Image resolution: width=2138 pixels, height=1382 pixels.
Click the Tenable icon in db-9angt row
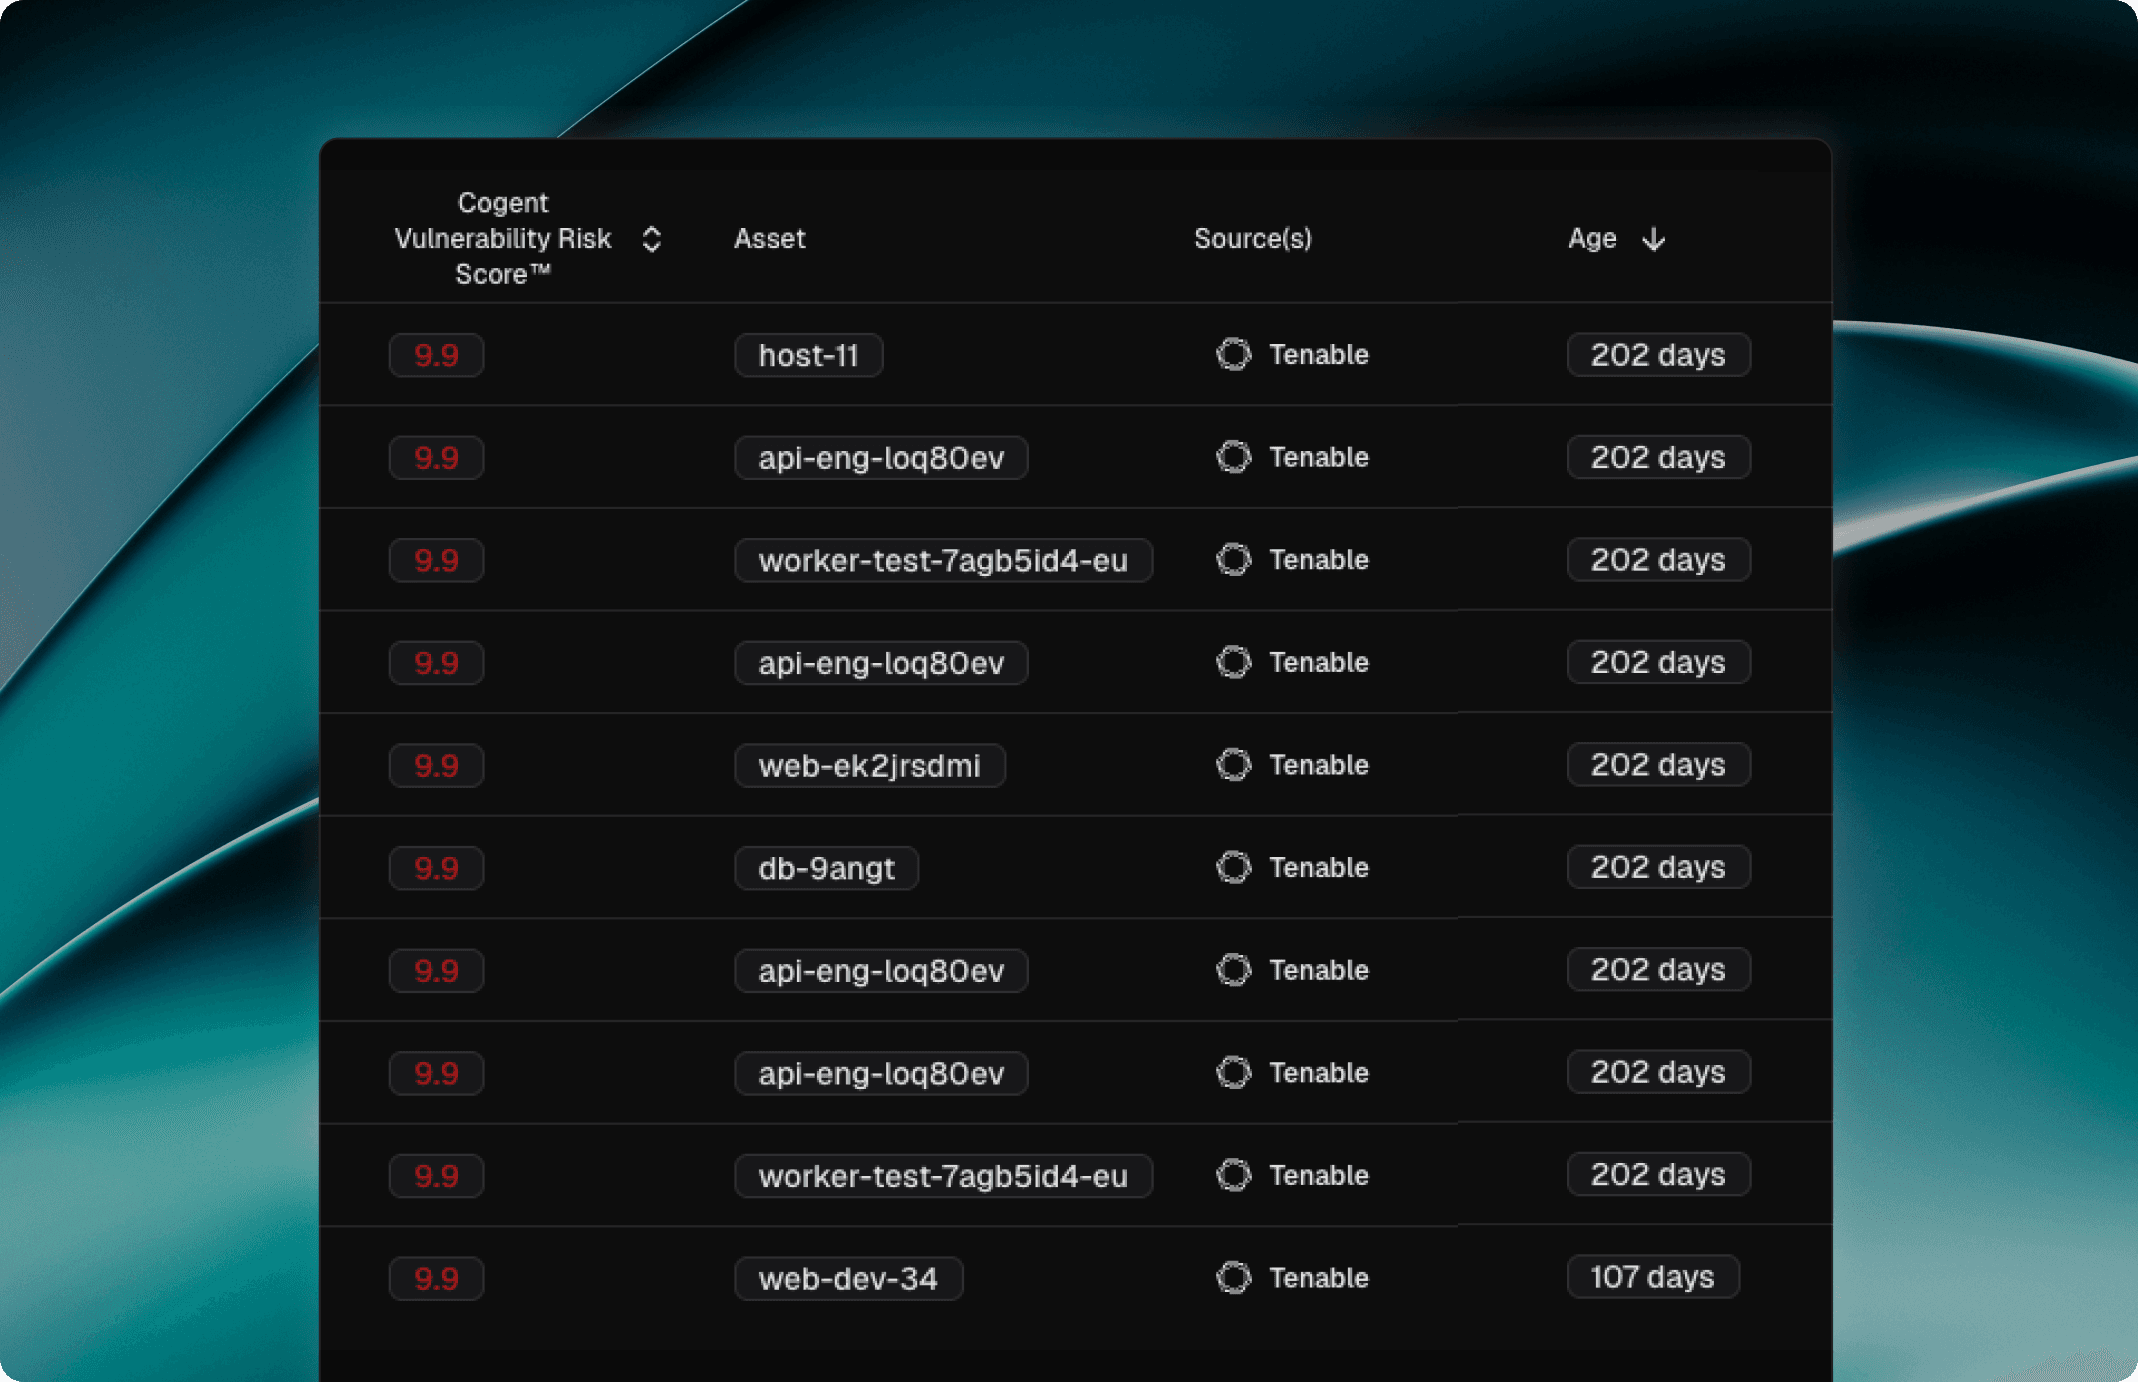(1233, 867)
